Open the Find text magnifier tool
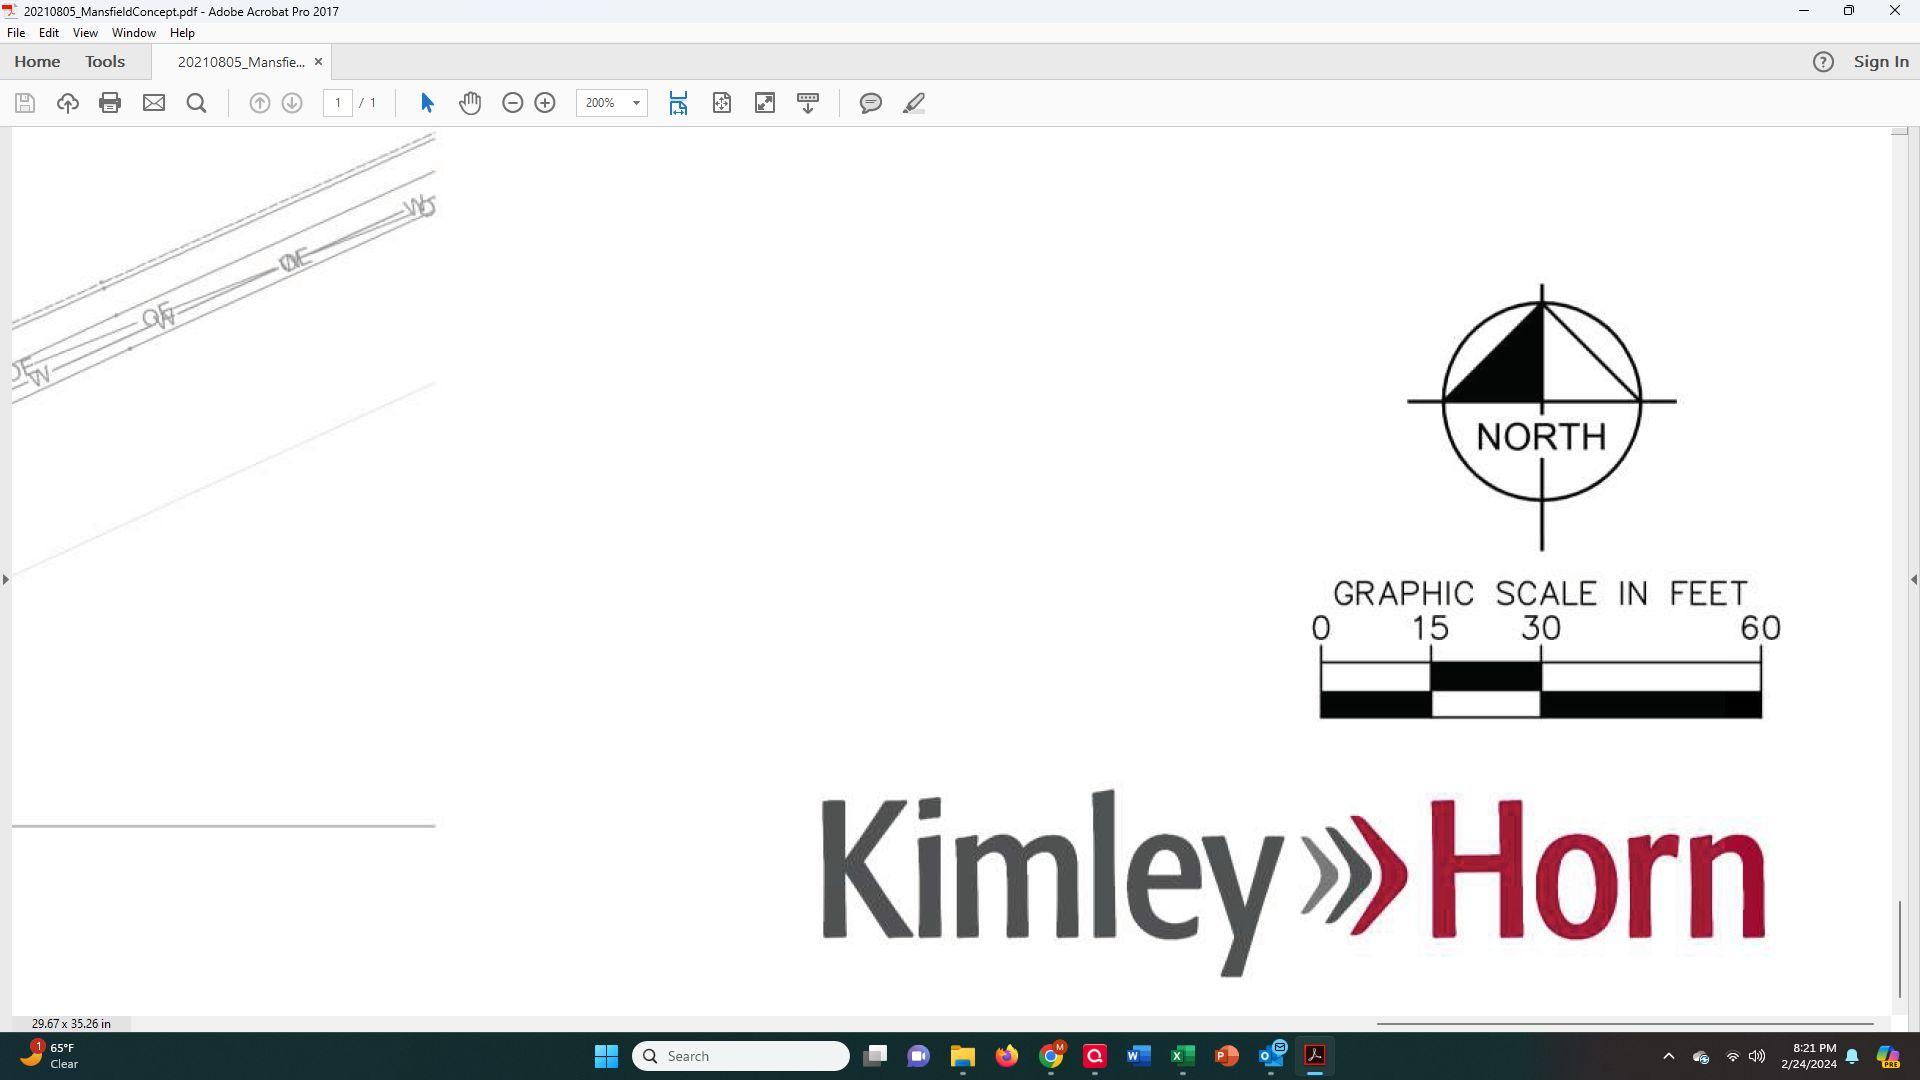The height and width of the screenshot is (1080, 1920). 197,103
